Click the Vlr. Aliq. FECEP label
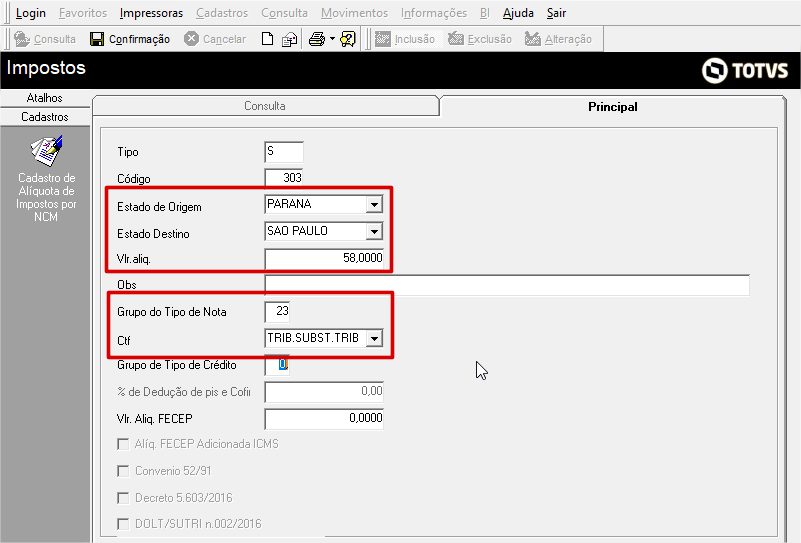The width and height of the screenshot is (801, 543). 155,419
